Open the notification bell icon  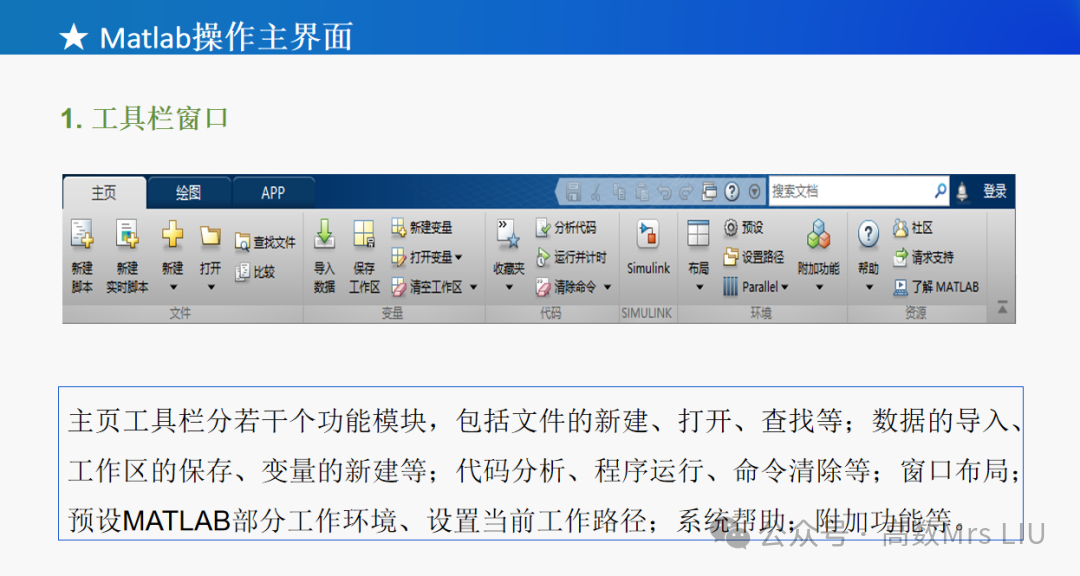(962, 192)
